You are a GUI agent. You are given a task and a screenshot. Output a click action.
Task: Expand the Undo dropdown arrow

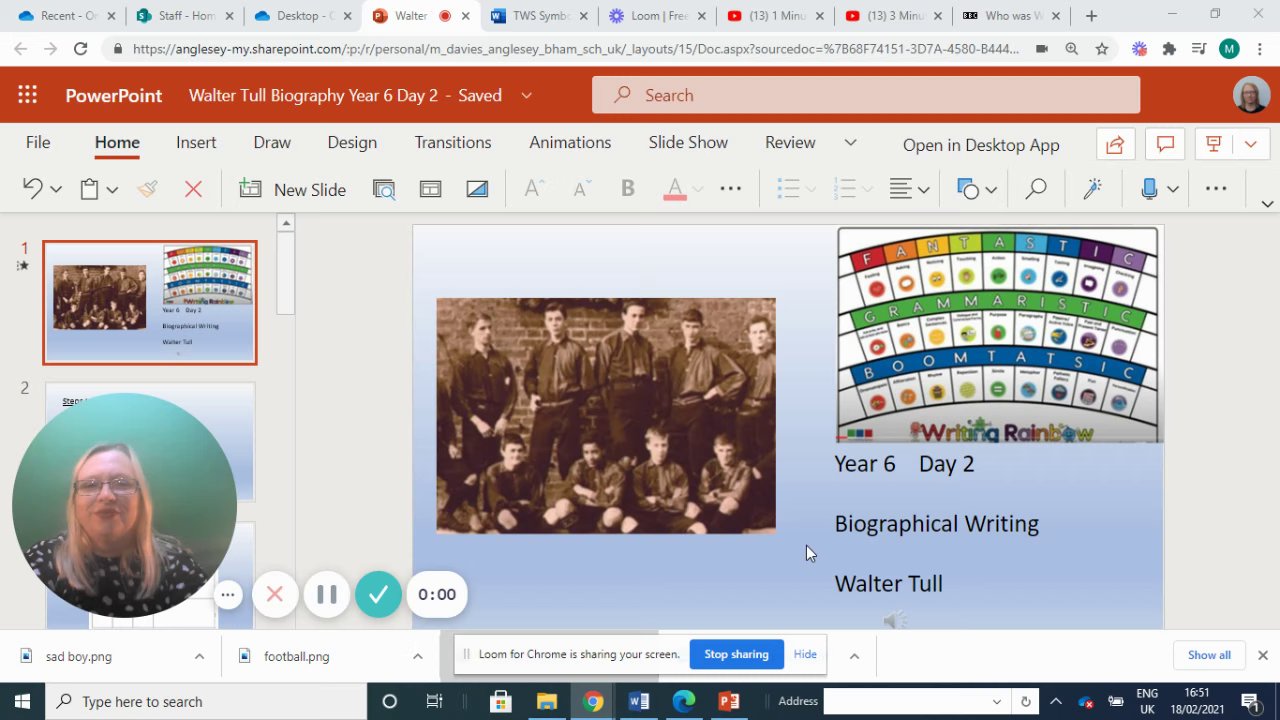56,189
